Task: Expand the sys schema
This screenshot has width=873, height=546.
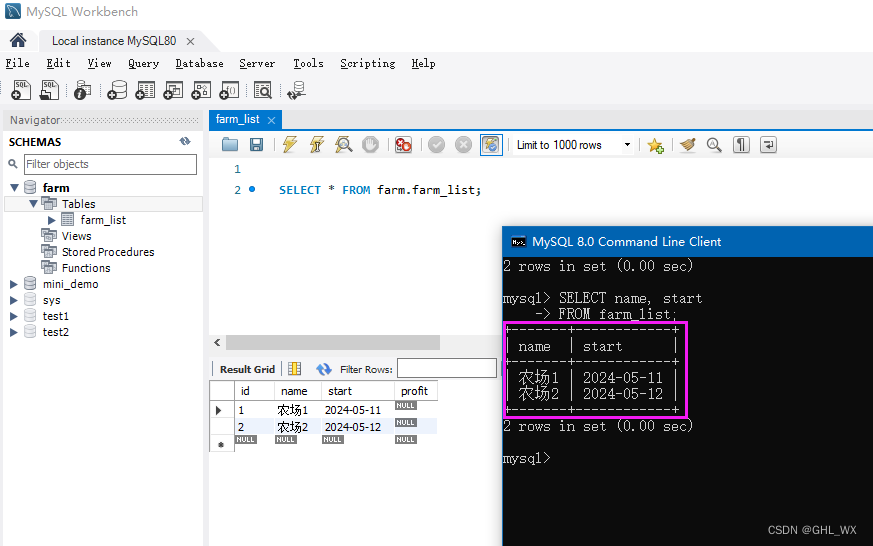Action: pos(14,300)
